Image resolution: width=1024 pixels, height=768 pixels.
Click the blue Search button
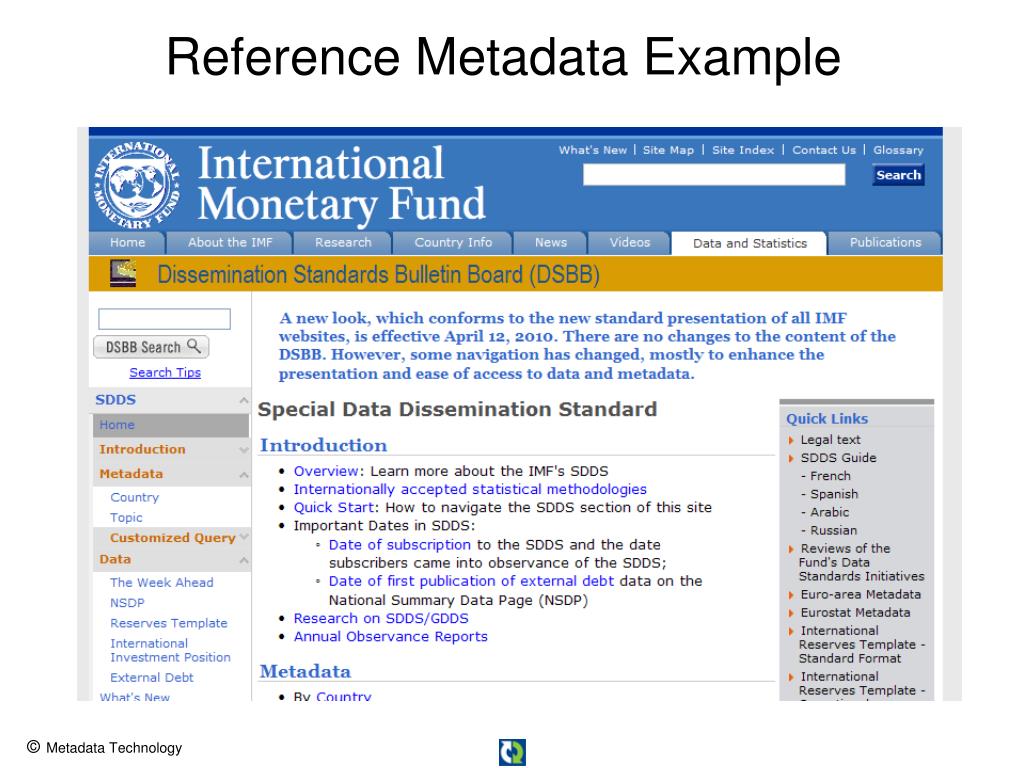[x=898, y=175]
